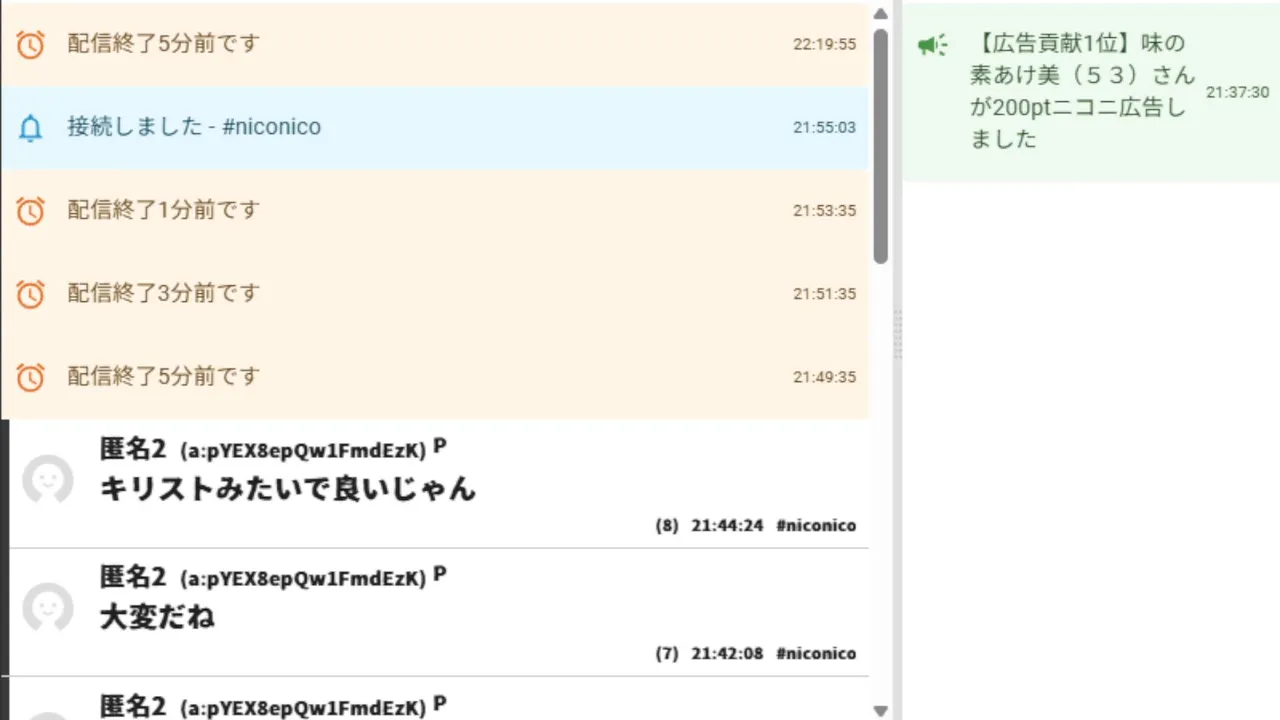Click the 22:19:55 timestamp
This screenshot has width=1280, height=720.
tap(825, 45)
